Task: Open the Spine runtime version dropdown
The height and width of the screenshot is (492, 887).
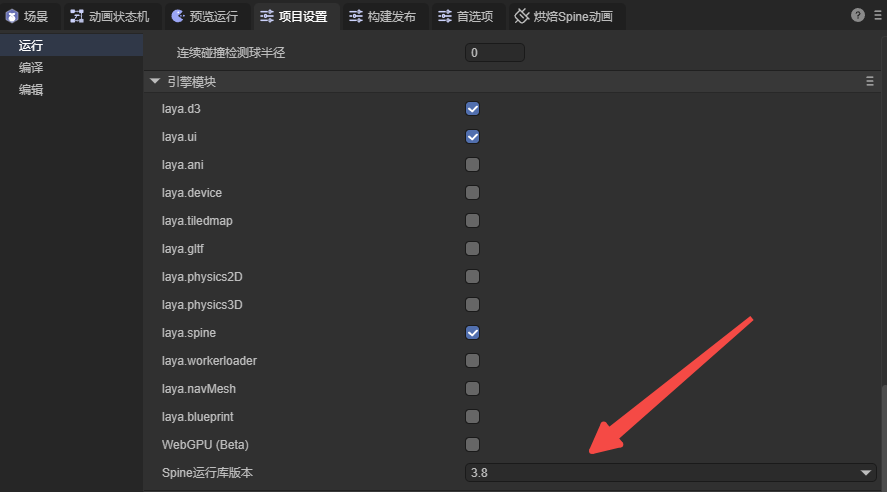Action: click(669, 472)
